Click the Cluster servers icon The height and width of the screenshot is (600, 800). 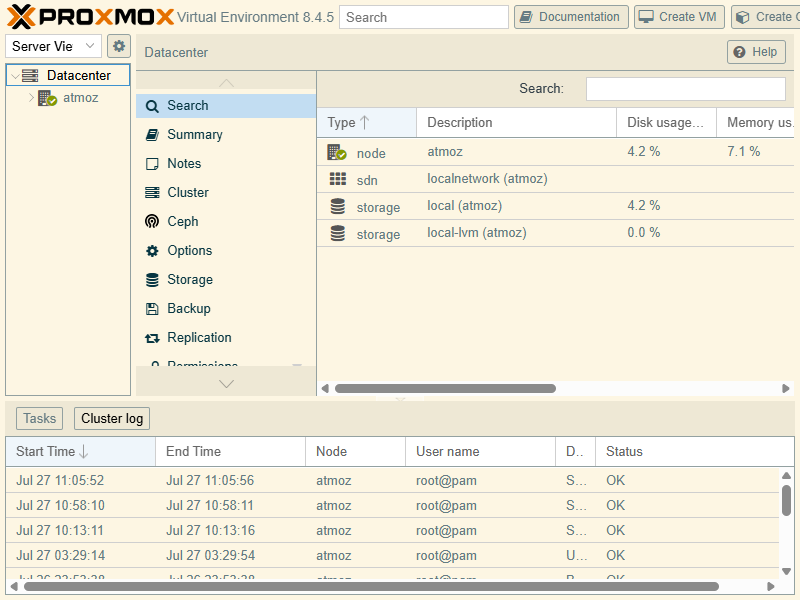point(152,193)
